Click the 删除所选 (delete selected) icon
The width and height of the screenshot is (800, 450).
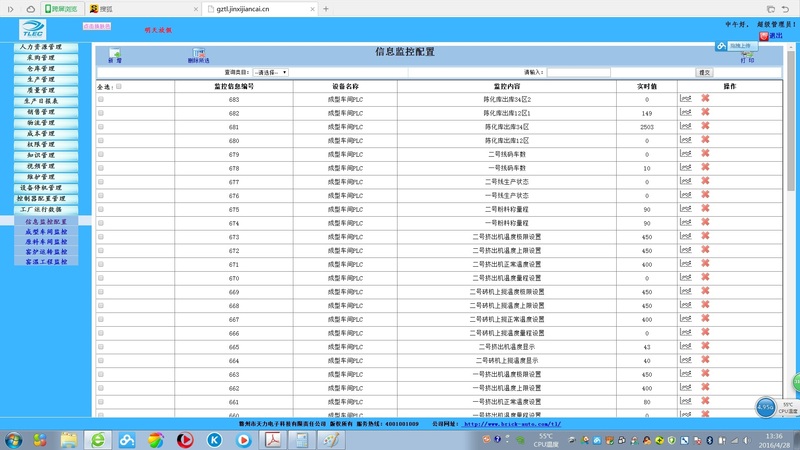coord(198,54)
